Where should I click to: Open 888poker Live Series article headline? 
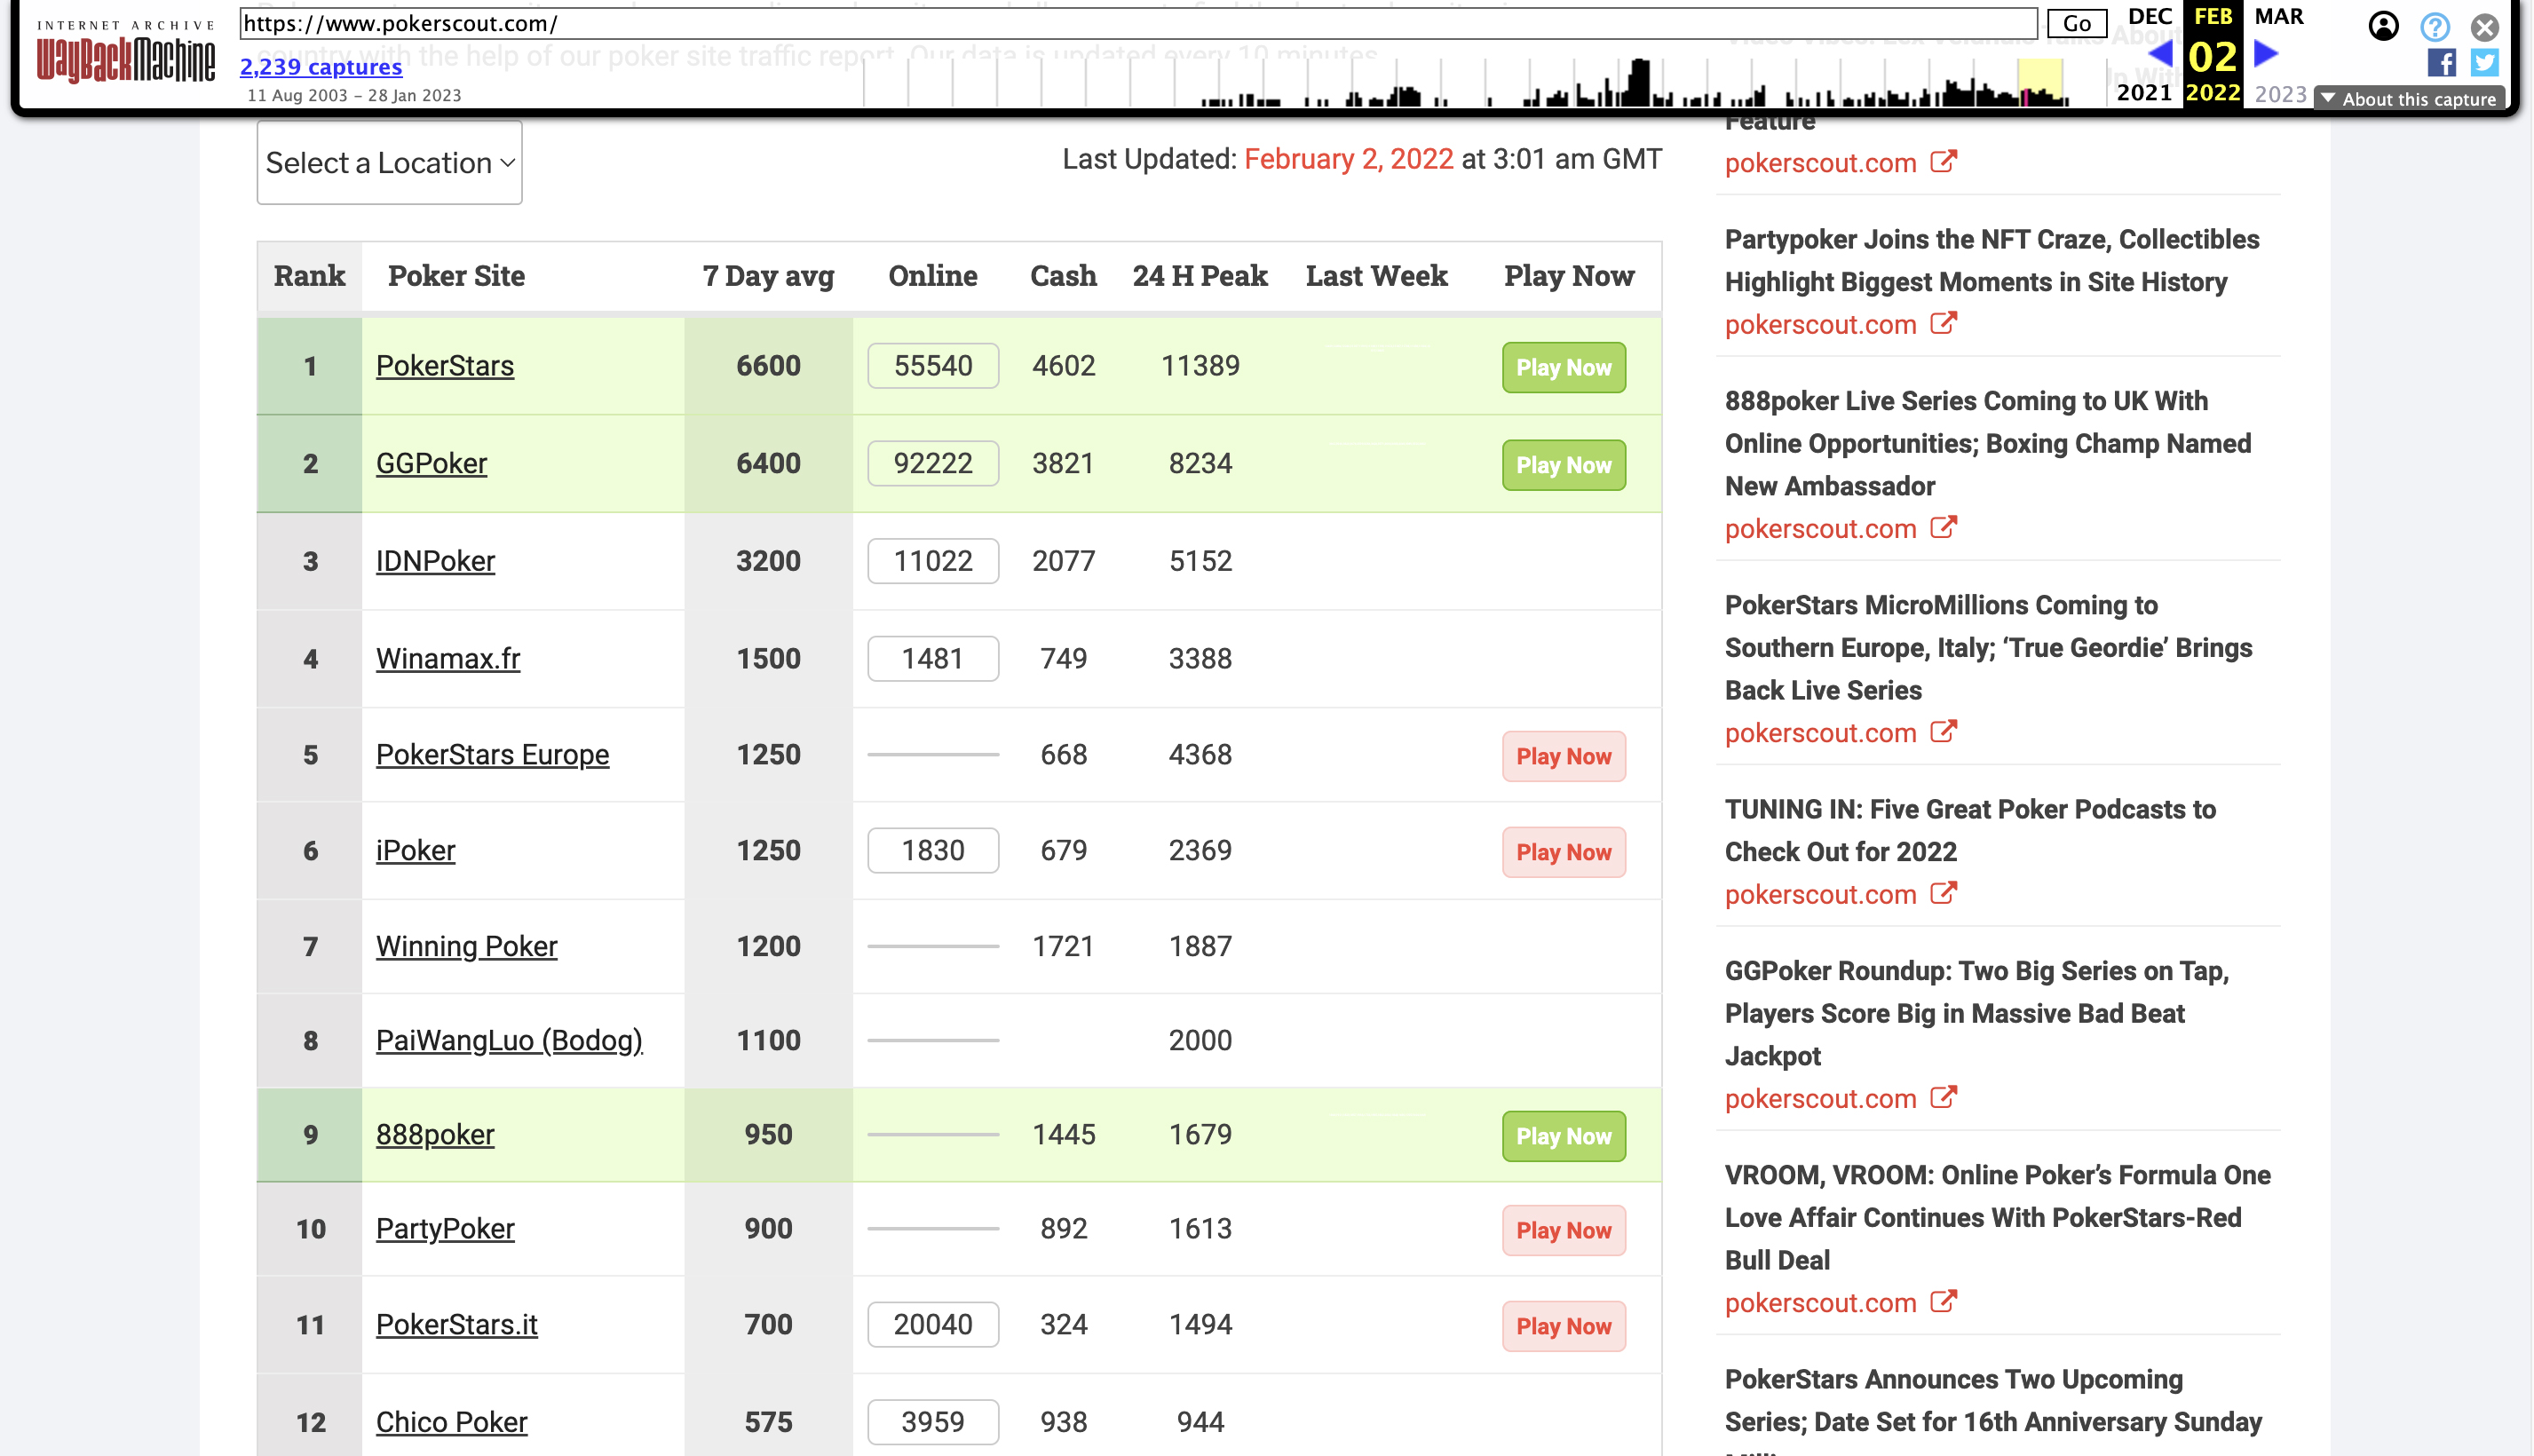pyautogui.click(x=1987, y=443)
